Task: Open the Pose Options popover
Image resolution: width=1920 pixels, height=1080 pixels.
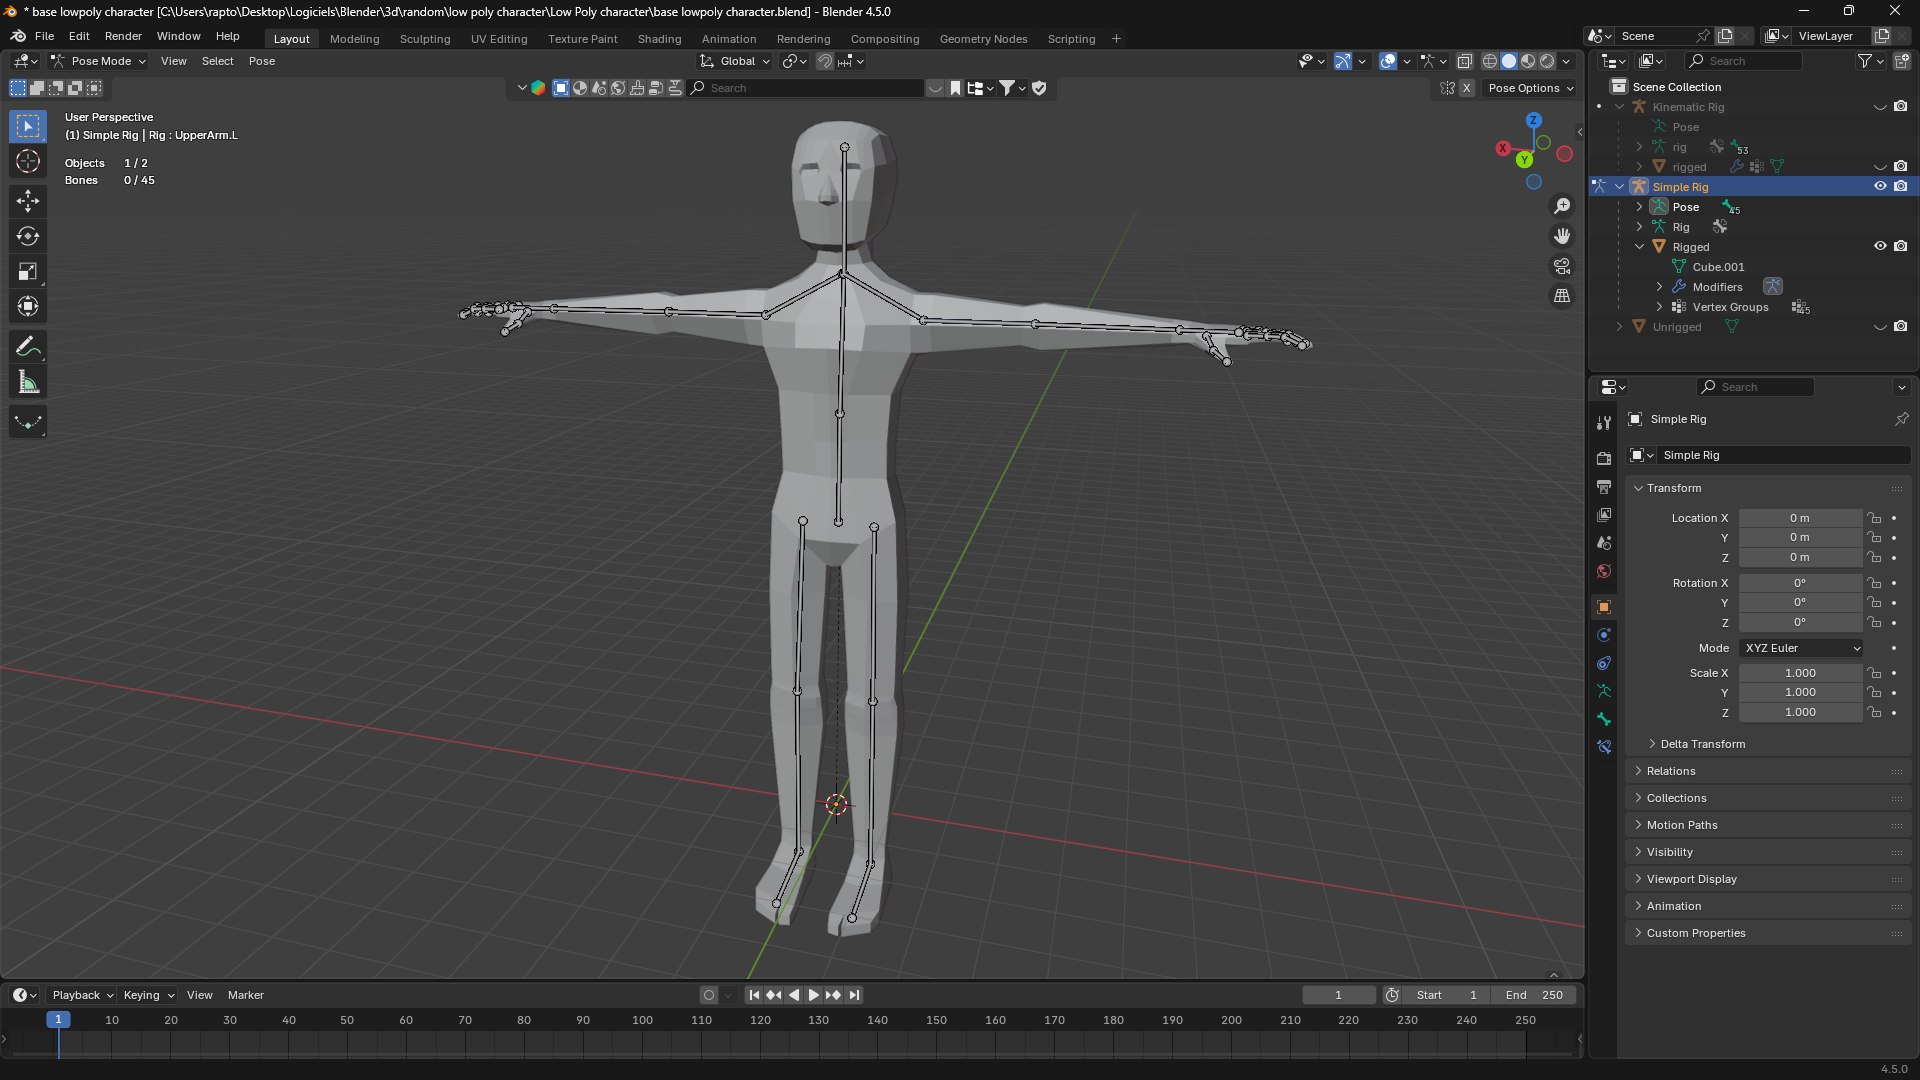Action: point(1530,88)
